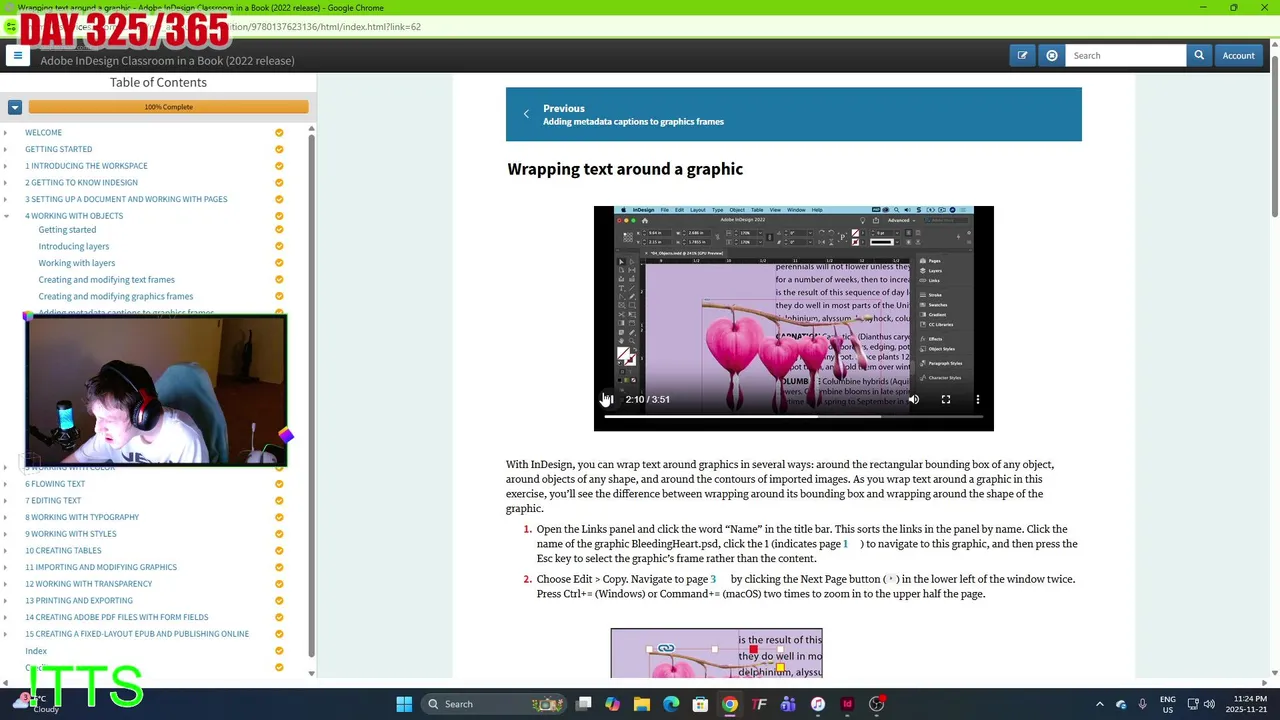Mute the video using the volume icon

click(x=914, y=399)
